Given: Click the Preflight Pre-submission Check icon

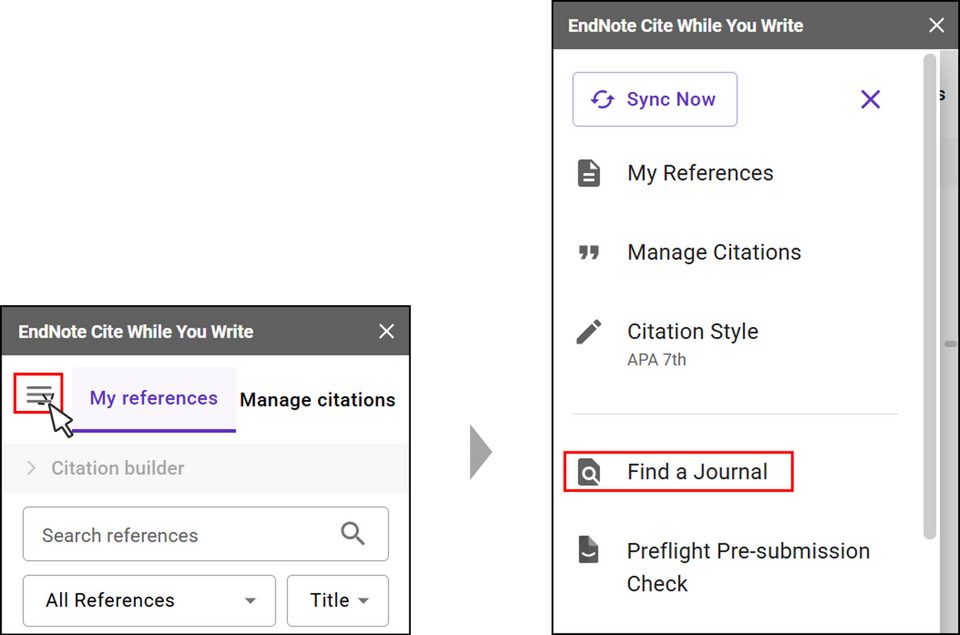Looking at the screenshot, I should 588,549.
